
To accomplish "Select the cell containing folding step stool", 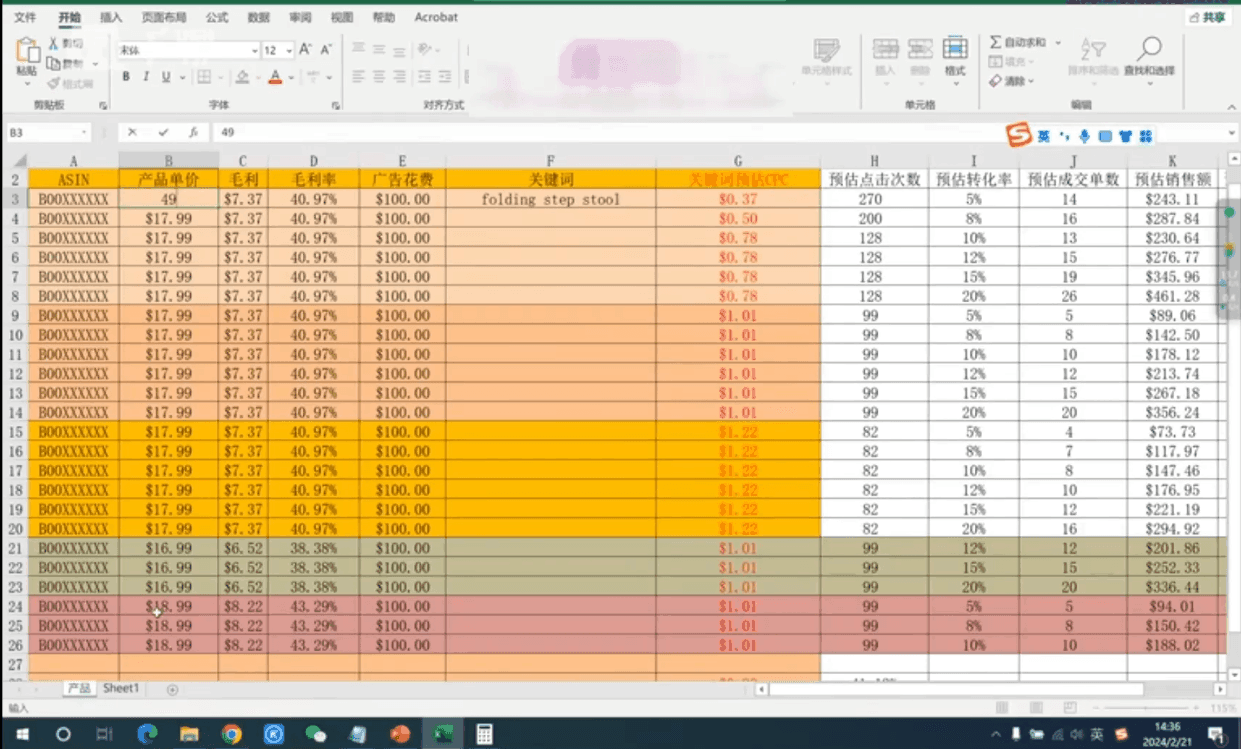I will click(550, 199).
